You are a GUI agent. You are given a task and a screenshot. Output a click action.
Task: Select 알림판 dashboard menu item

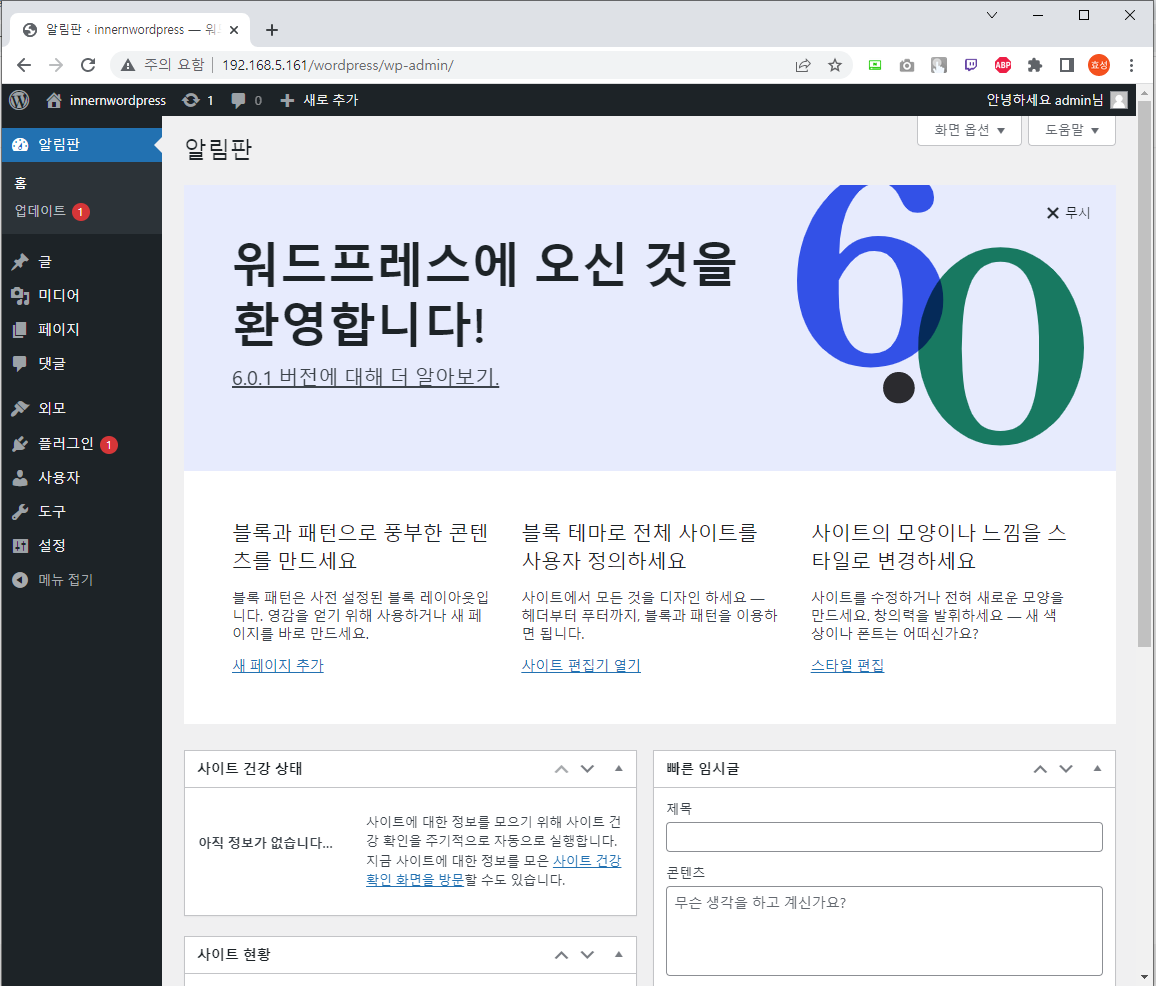[81, 145]
